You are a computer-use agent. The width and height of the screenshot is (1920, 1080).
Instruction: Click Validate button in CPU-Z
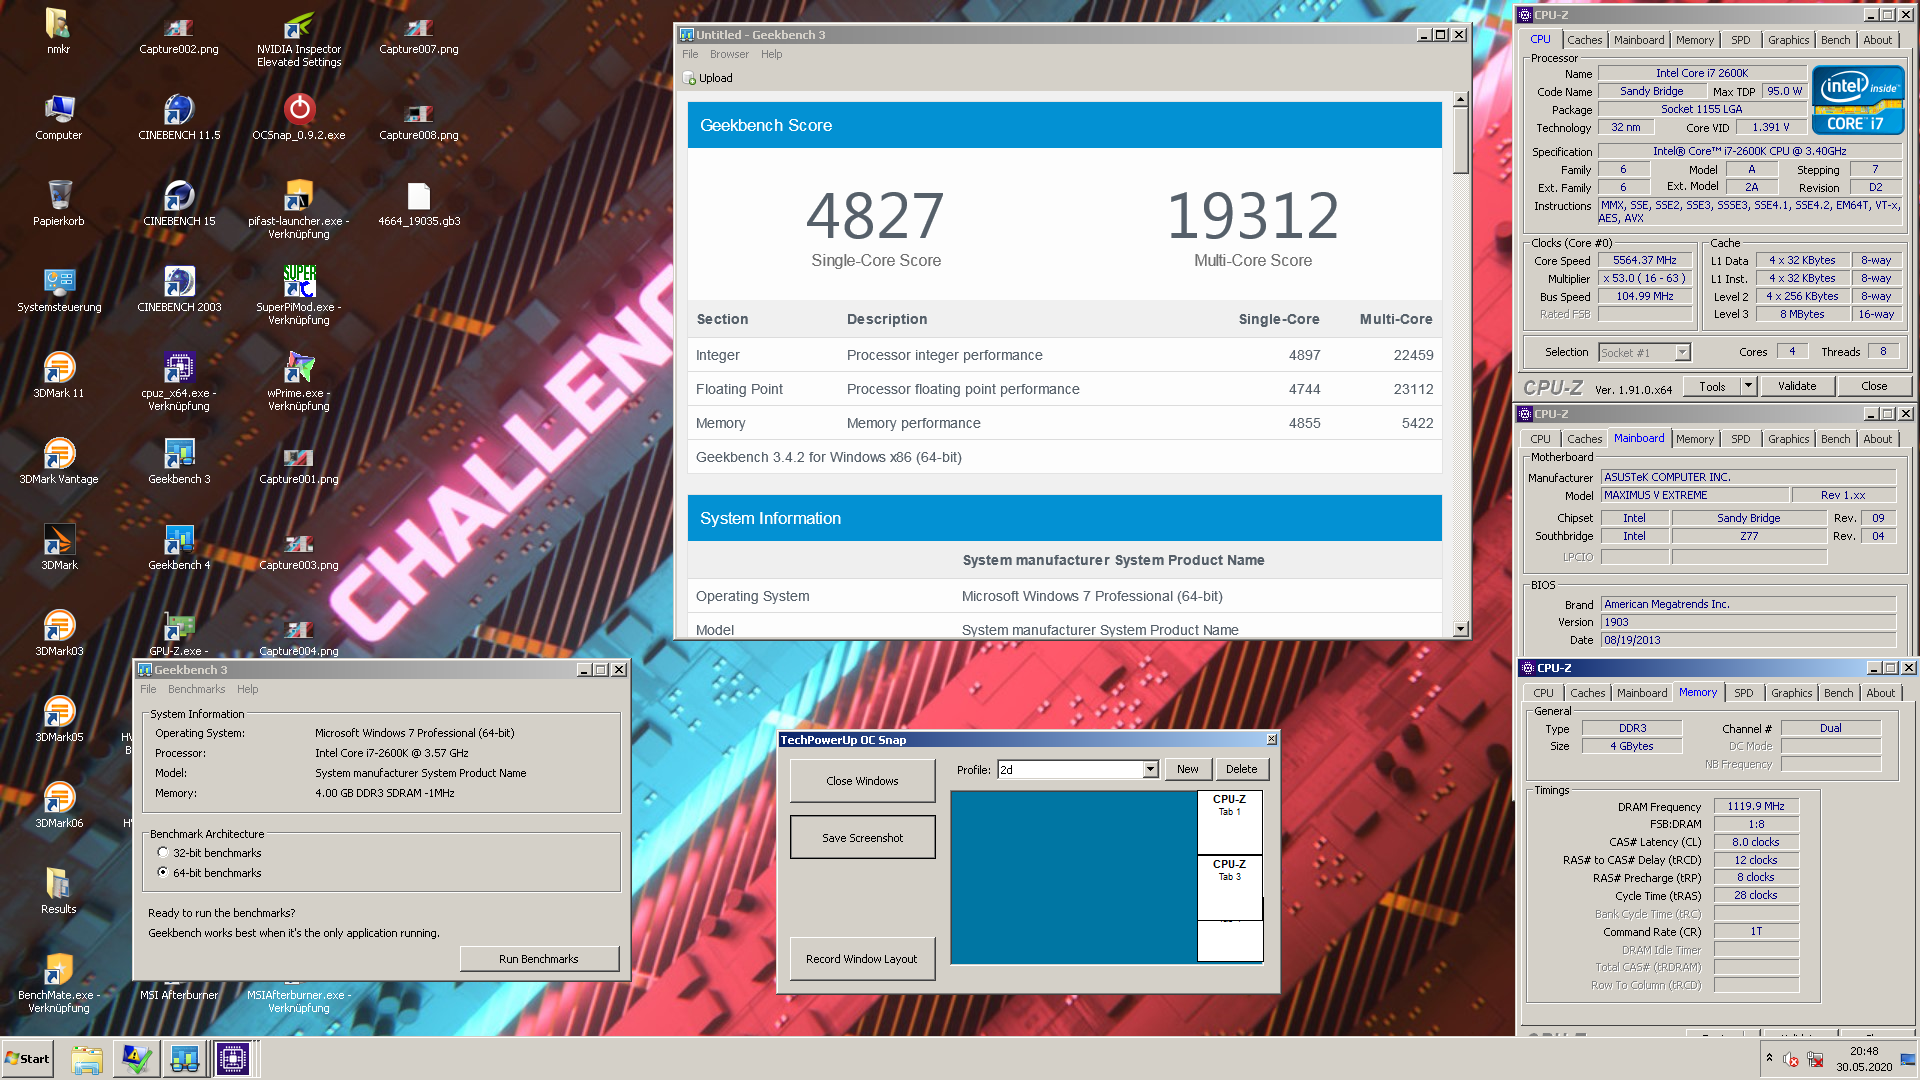[1797, 386]
